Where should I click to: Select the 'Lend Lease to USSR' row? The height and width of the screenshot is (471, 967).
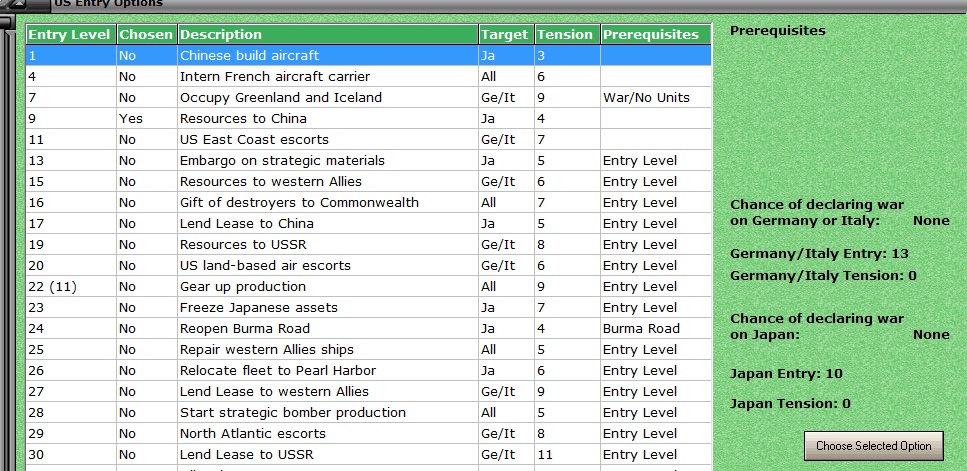coord(369,454)
